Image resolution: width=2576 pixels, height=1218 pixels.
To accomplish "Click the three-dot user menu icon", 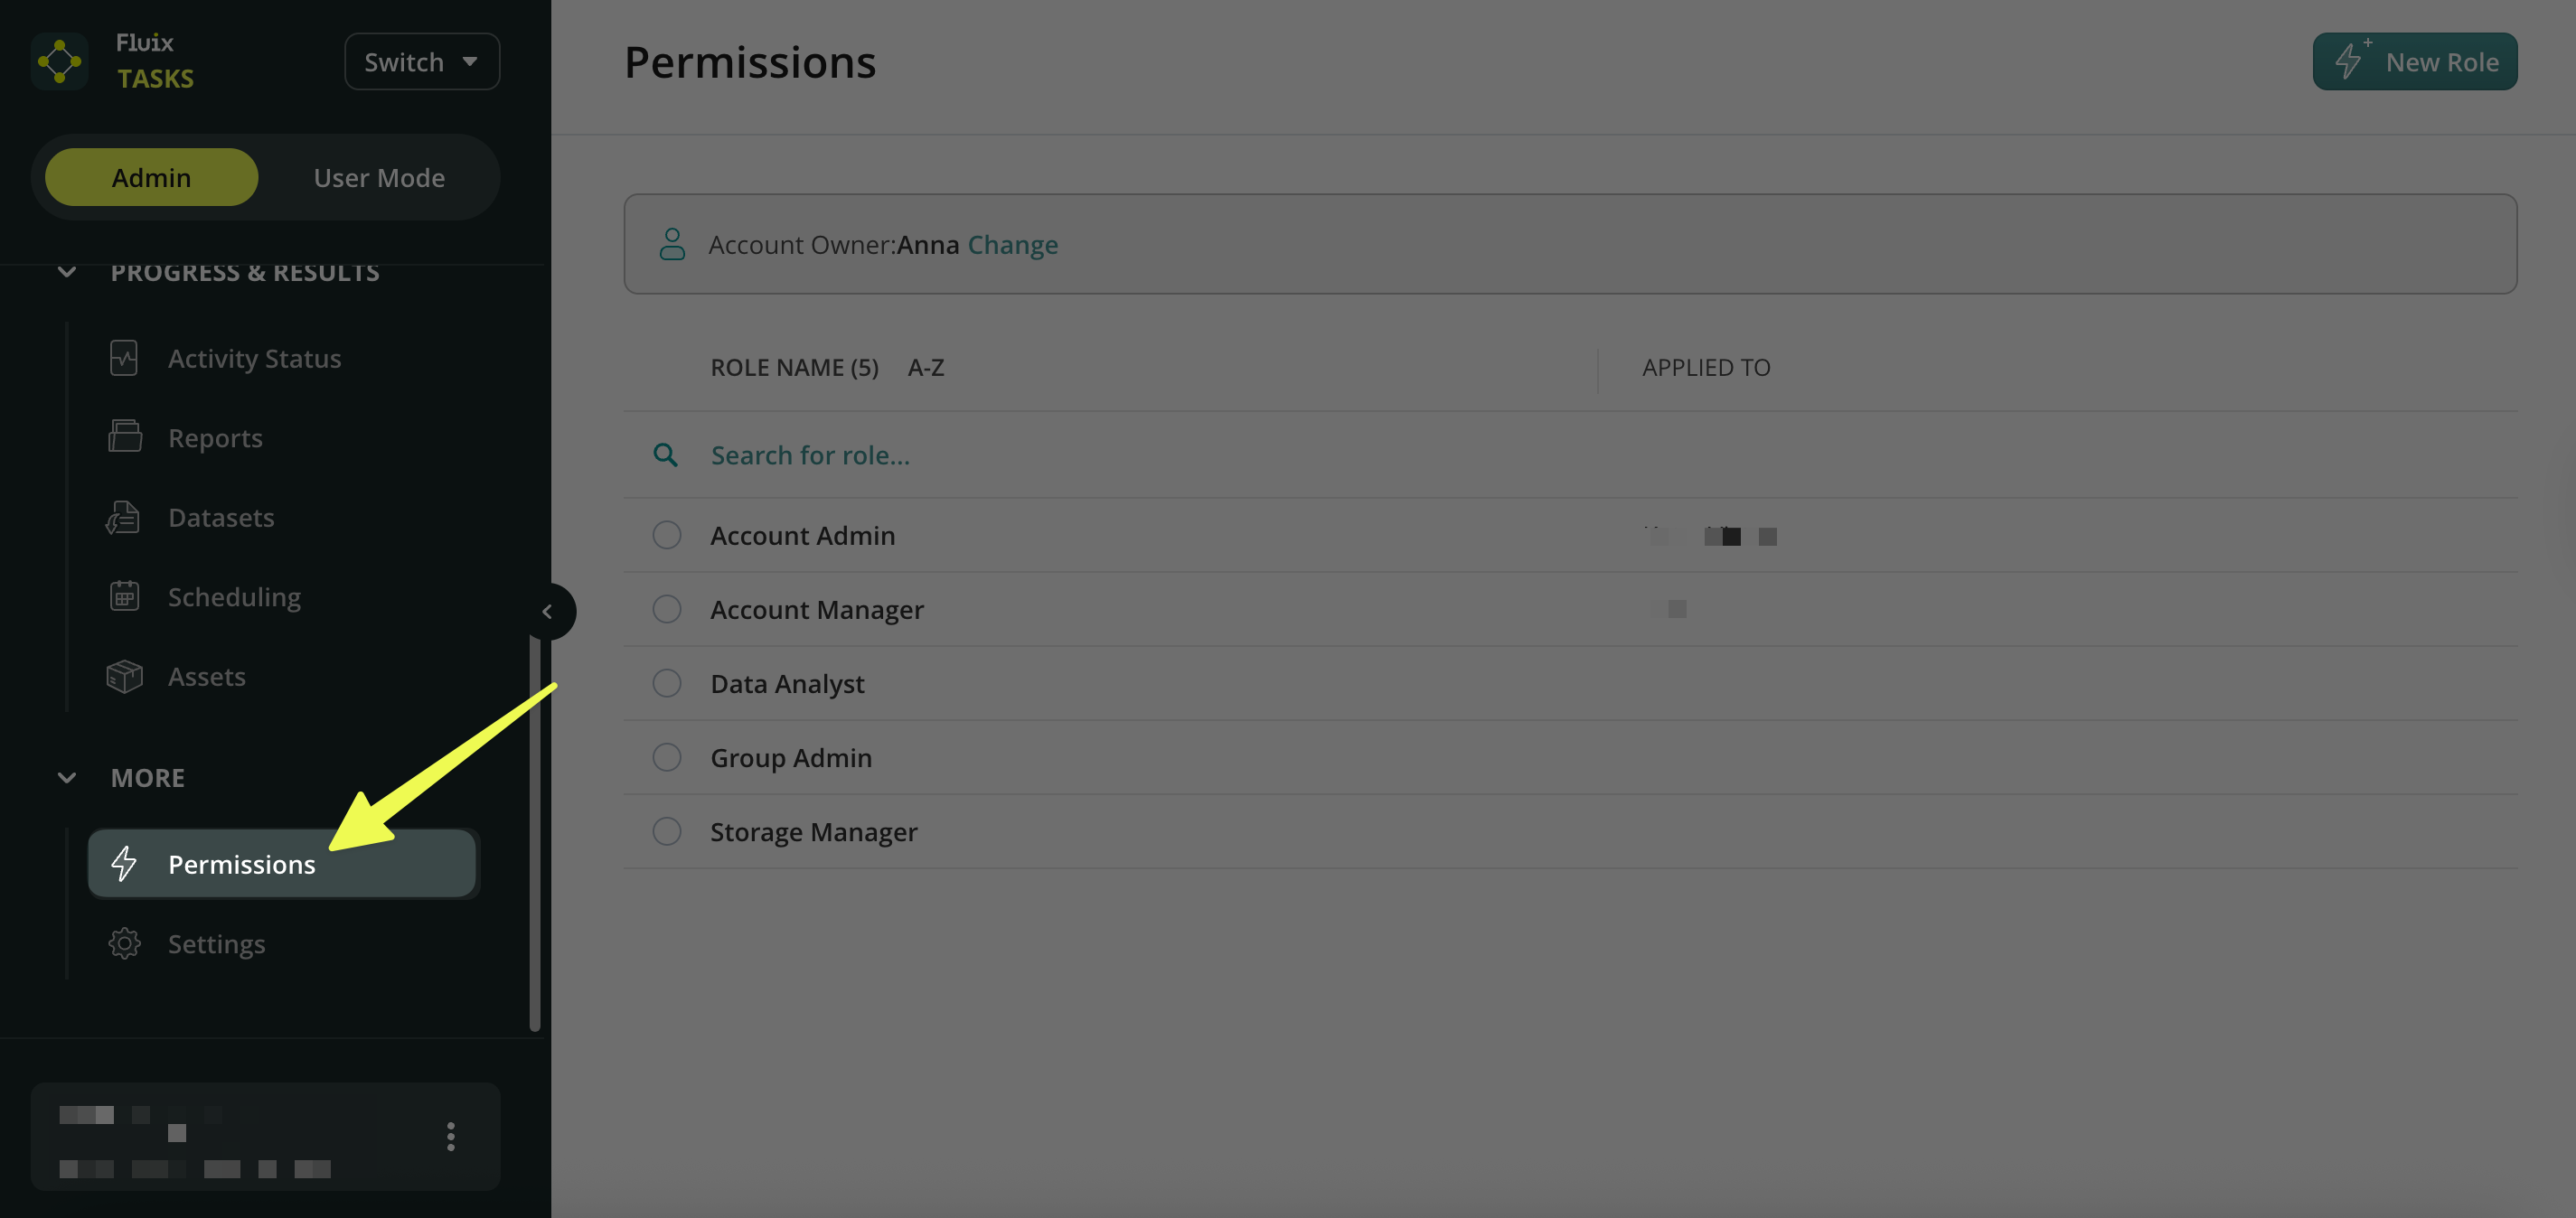I will click(450, 1136).
